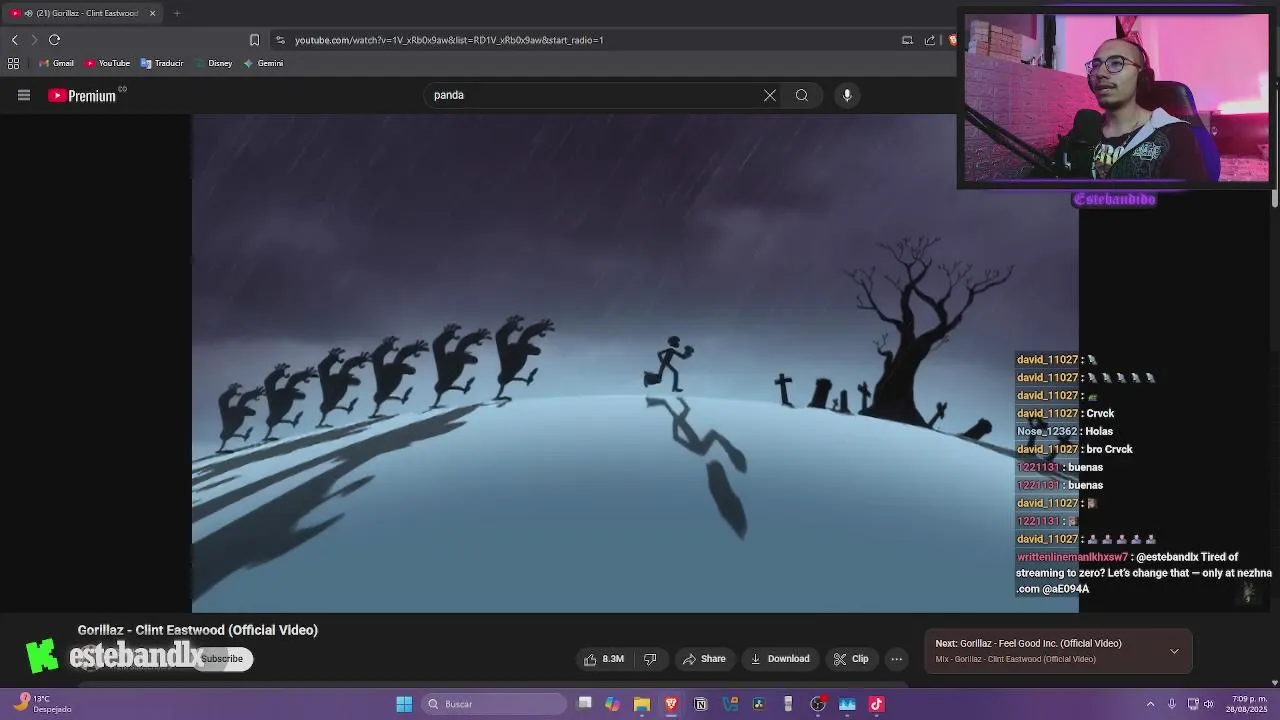The image size is (1280, 720).
Task: Launch Copilot from the taskbar
Action: pos(612,704)
